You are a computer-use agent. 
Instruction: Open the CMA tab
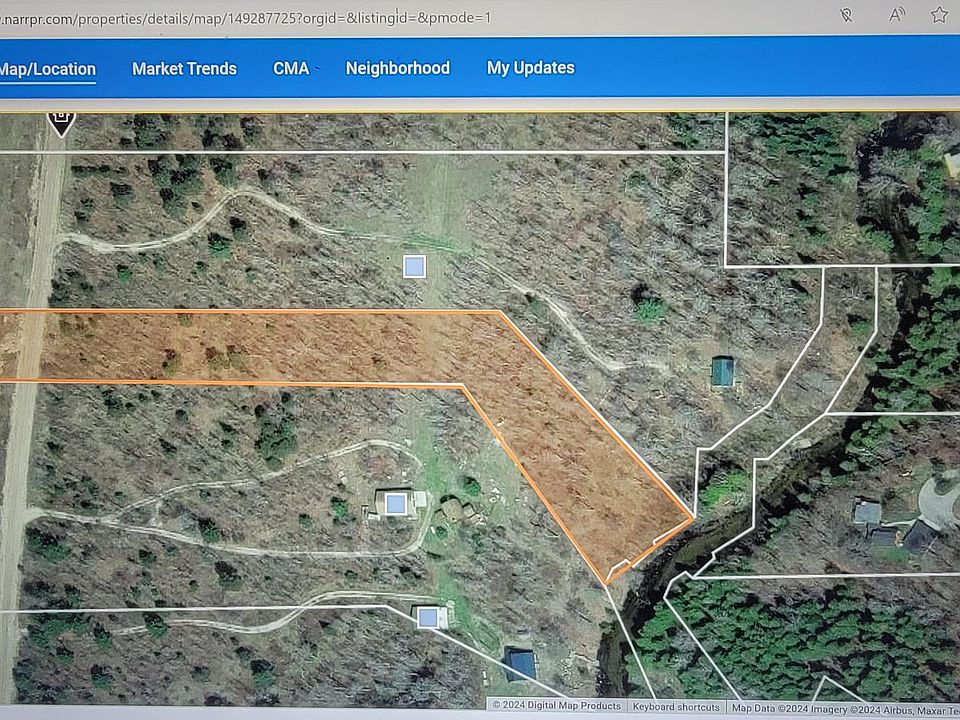pyautogui.click(x=291, y=68)
